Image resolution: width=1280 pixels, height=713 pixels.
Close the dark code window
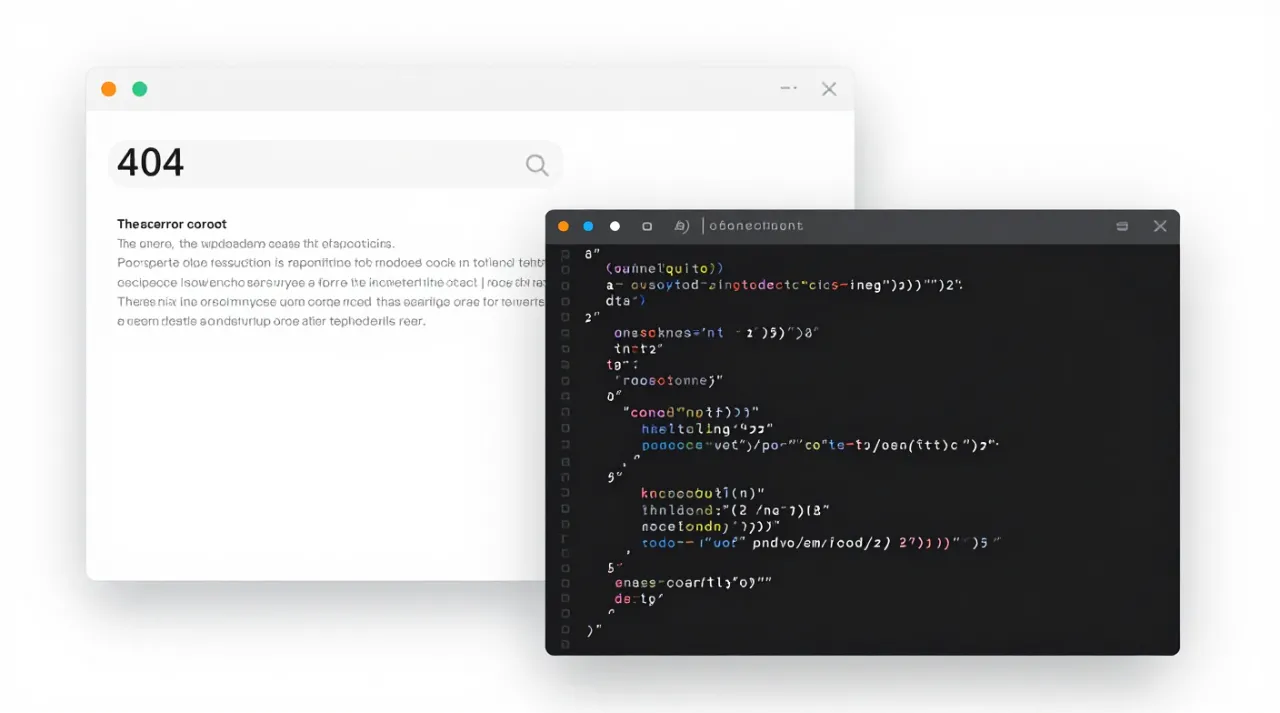pos(1160,226)
